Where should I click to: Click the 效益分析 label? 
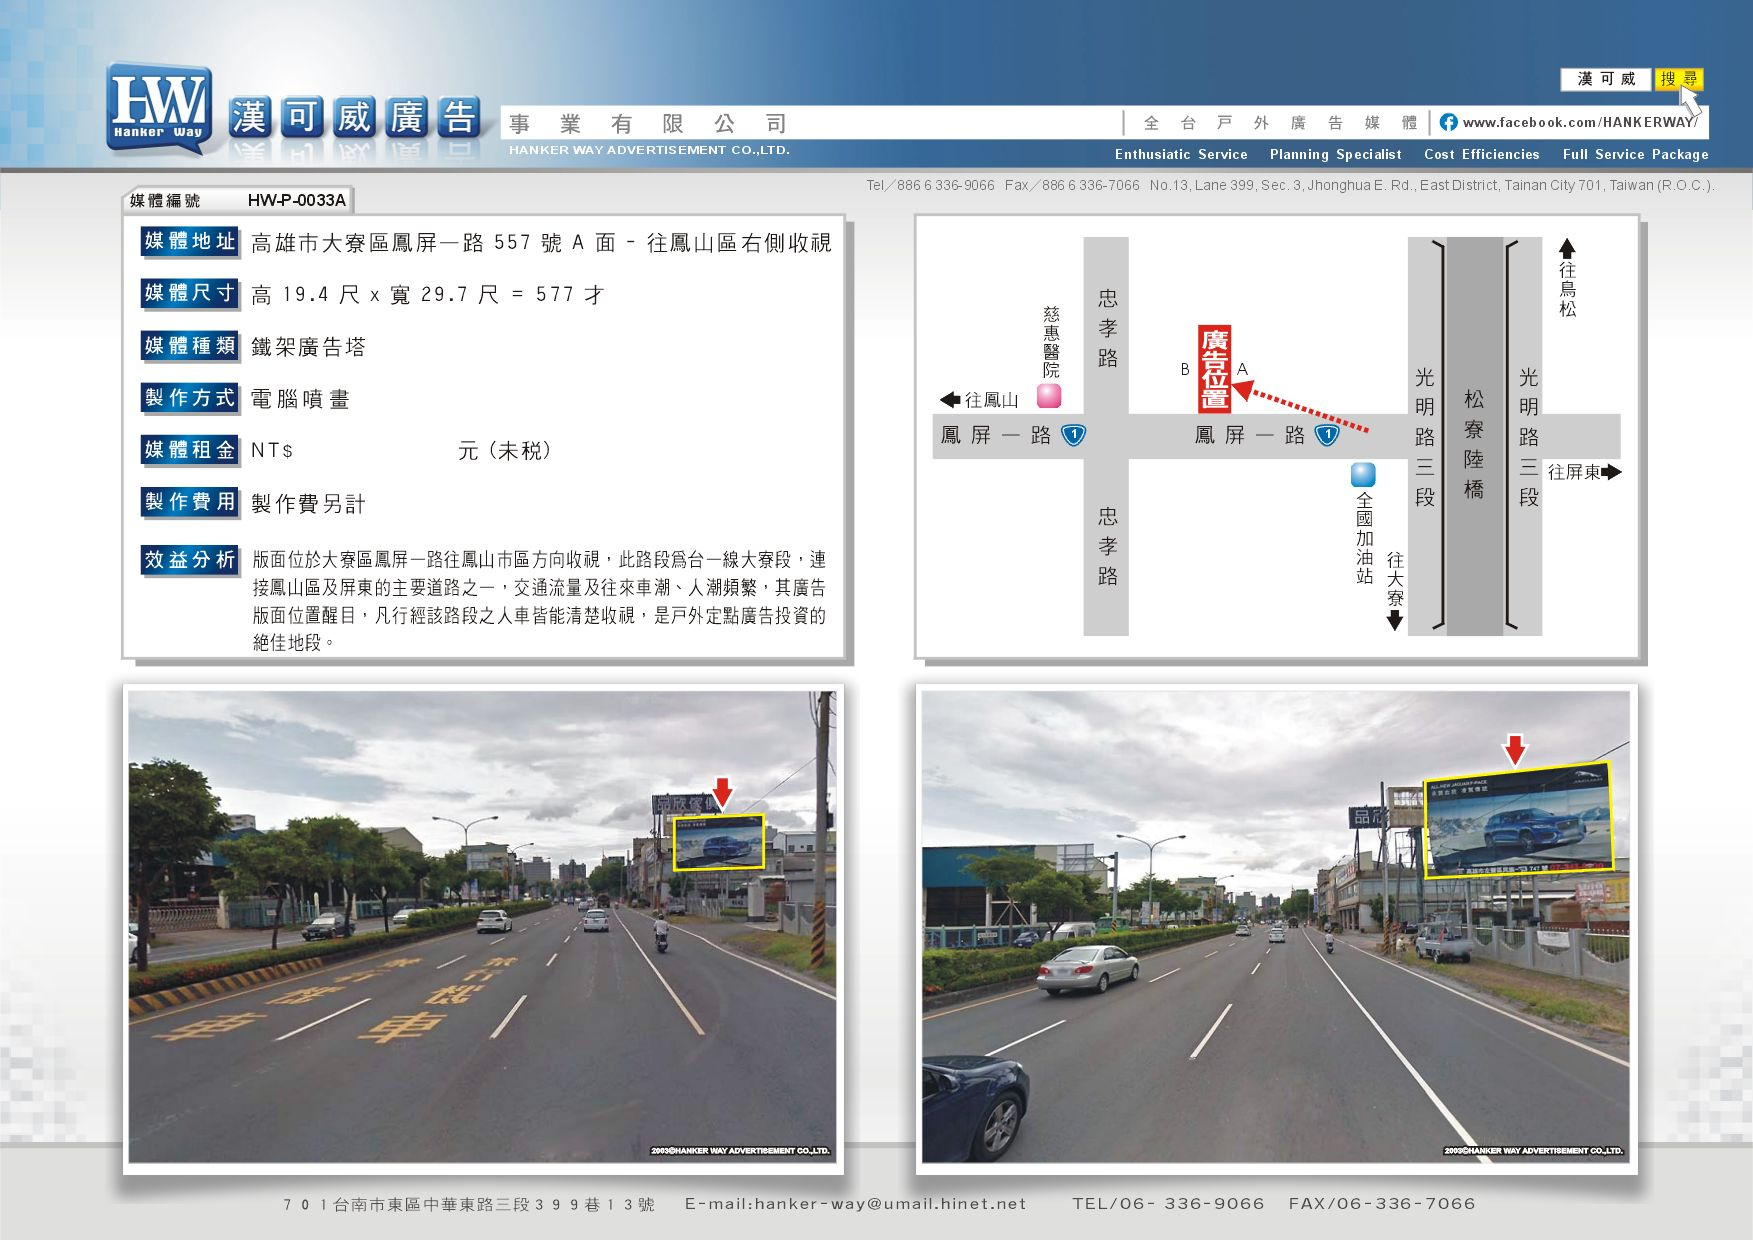(x=190, y=560)
